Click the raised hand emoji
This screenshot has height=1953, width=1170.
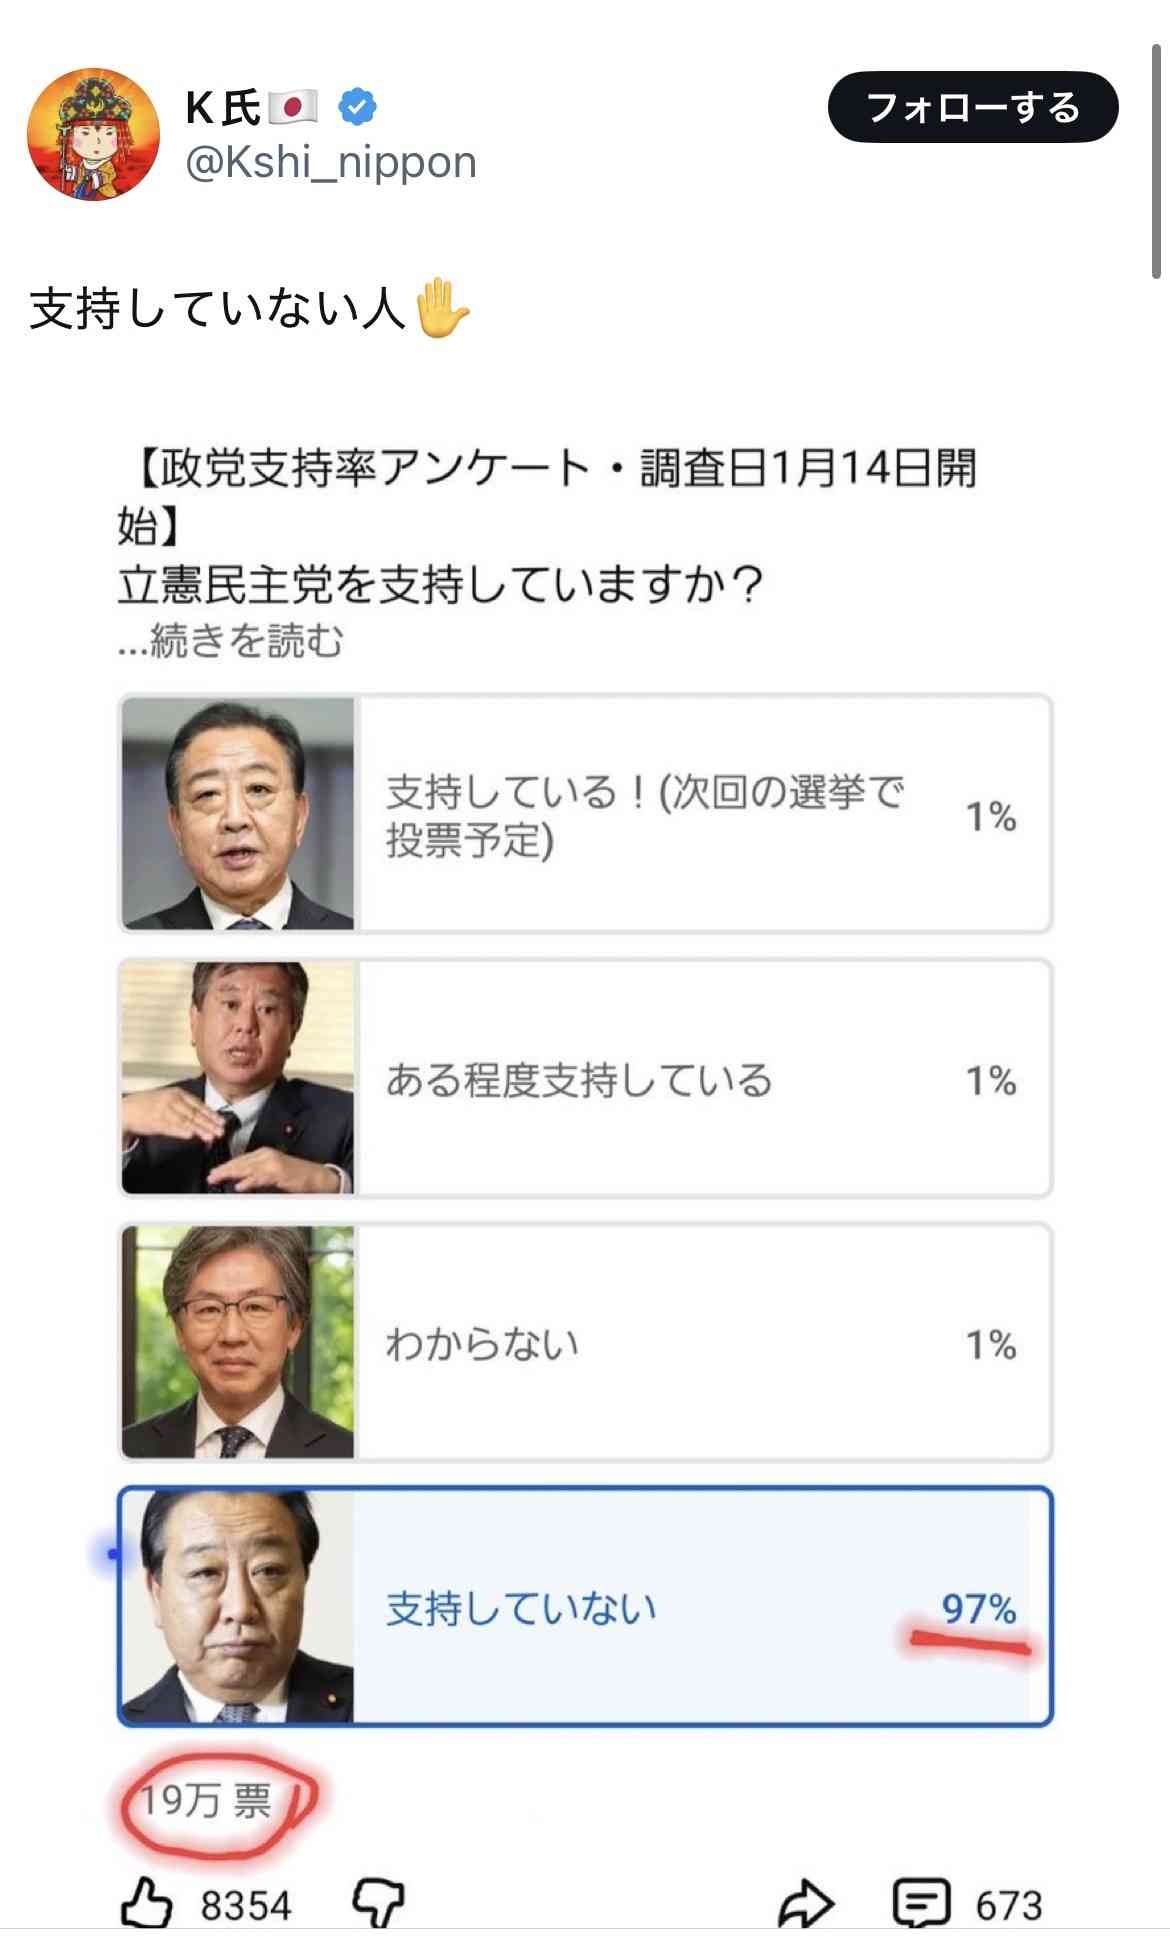click(441, 309)
